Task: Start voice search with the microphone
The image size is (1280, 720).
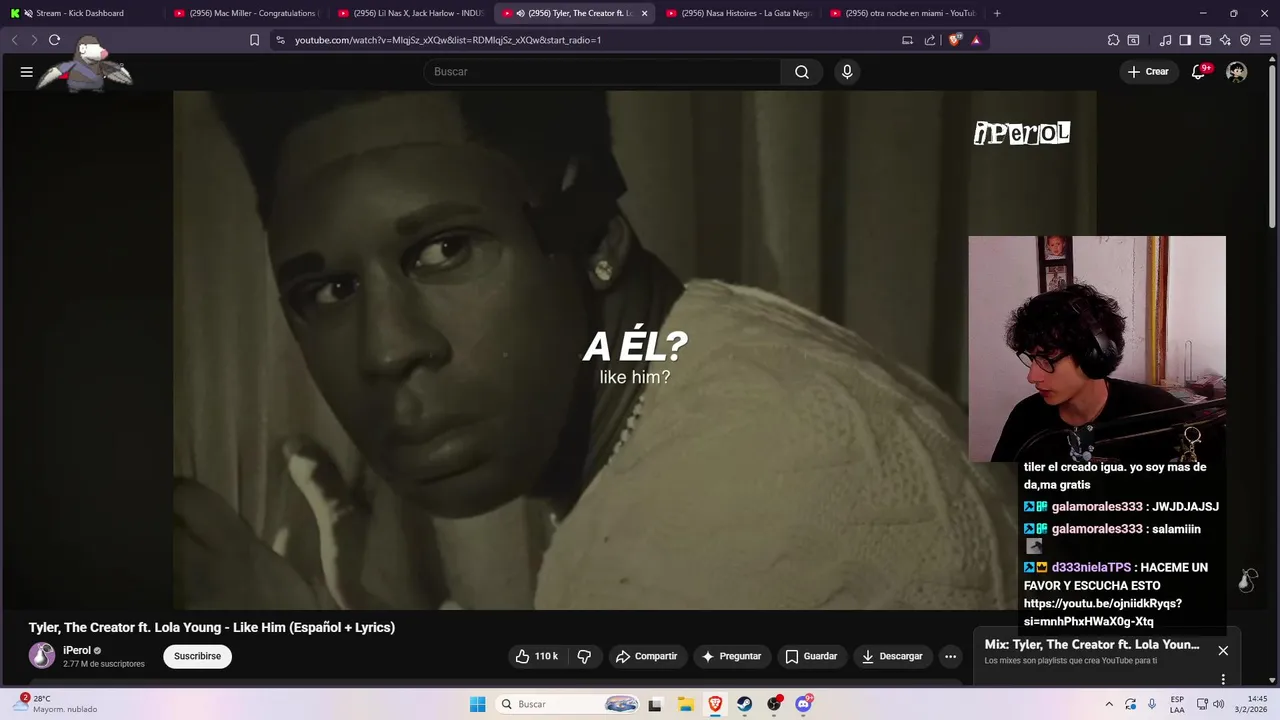Action: 847,72
